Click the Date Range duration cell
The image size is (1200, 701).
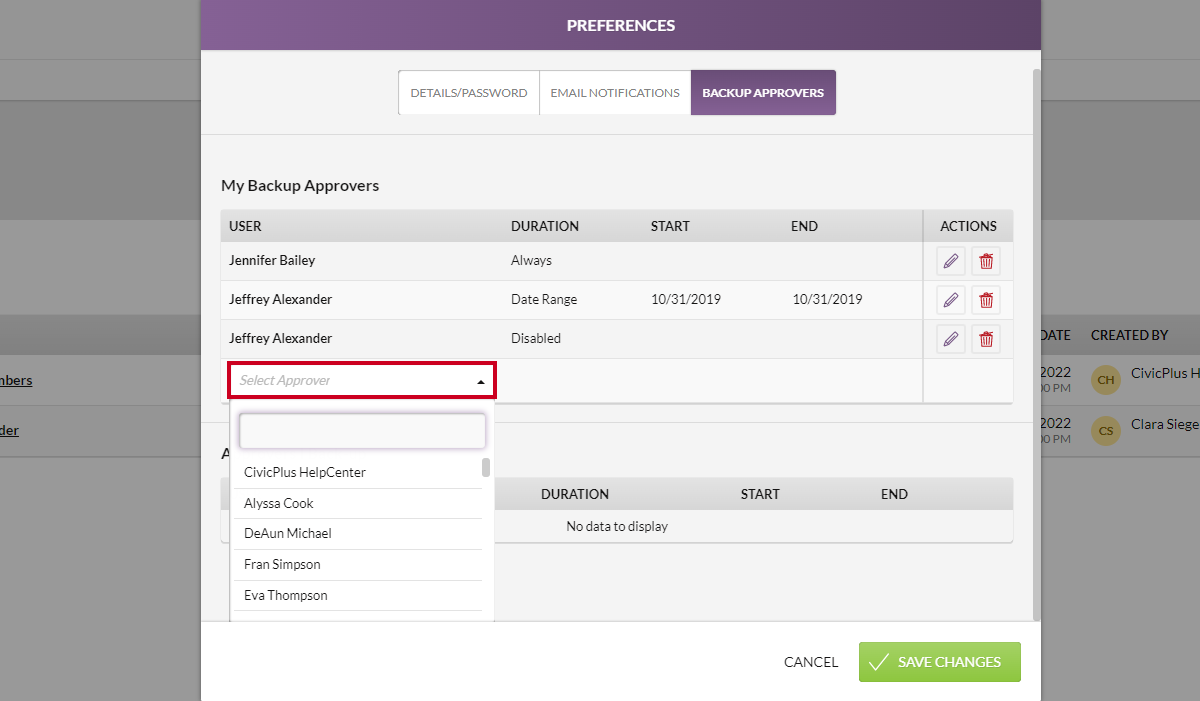coord(544,299)
